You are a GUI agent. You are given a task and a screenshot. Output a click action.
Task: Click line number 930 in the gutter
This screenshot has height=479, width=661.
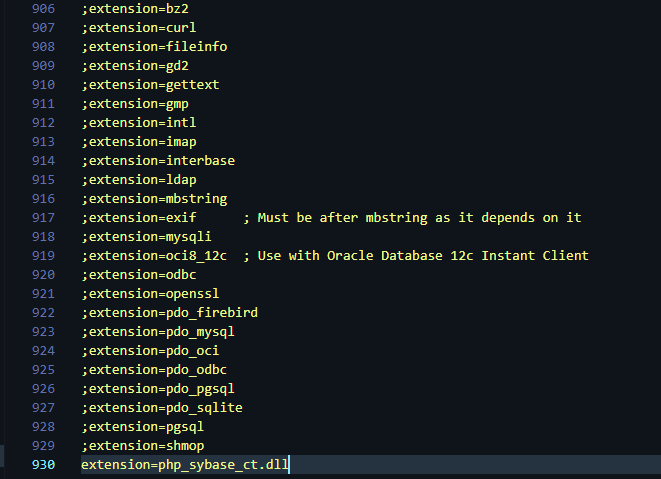pos(43,464)
